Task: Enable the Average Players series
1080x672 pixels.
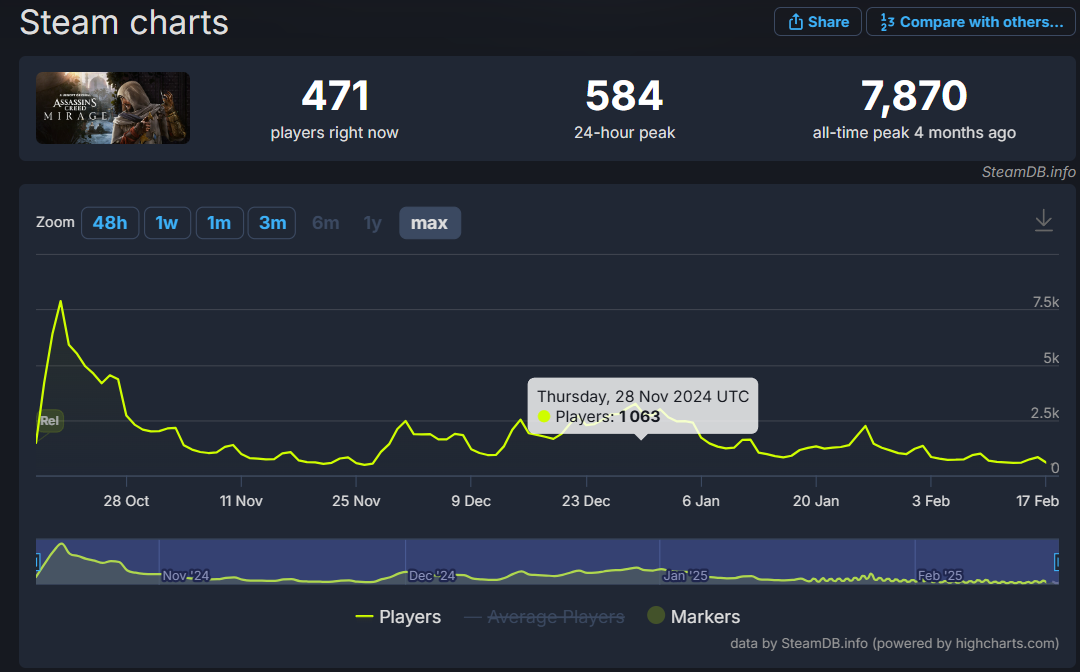Action: tap(545, 617)
